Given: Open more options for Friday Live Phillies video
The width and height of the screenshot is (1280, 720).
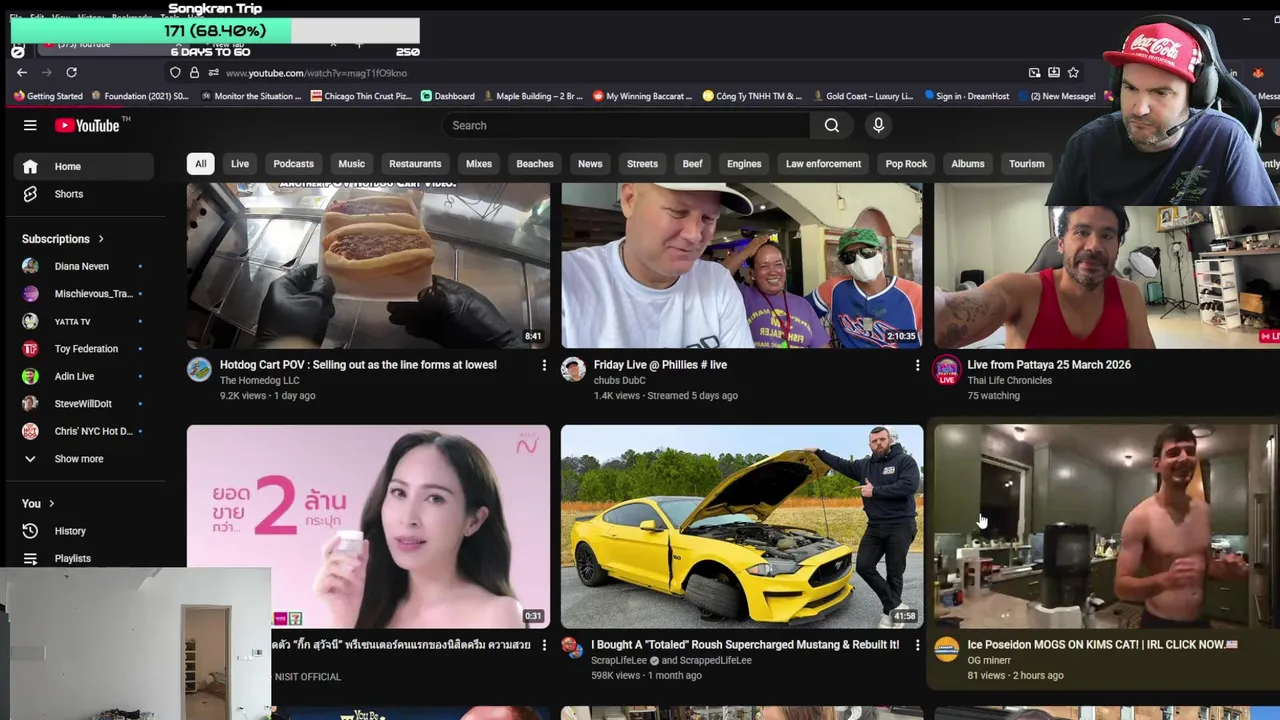Looking at the screenshot, I should point(917,366).
